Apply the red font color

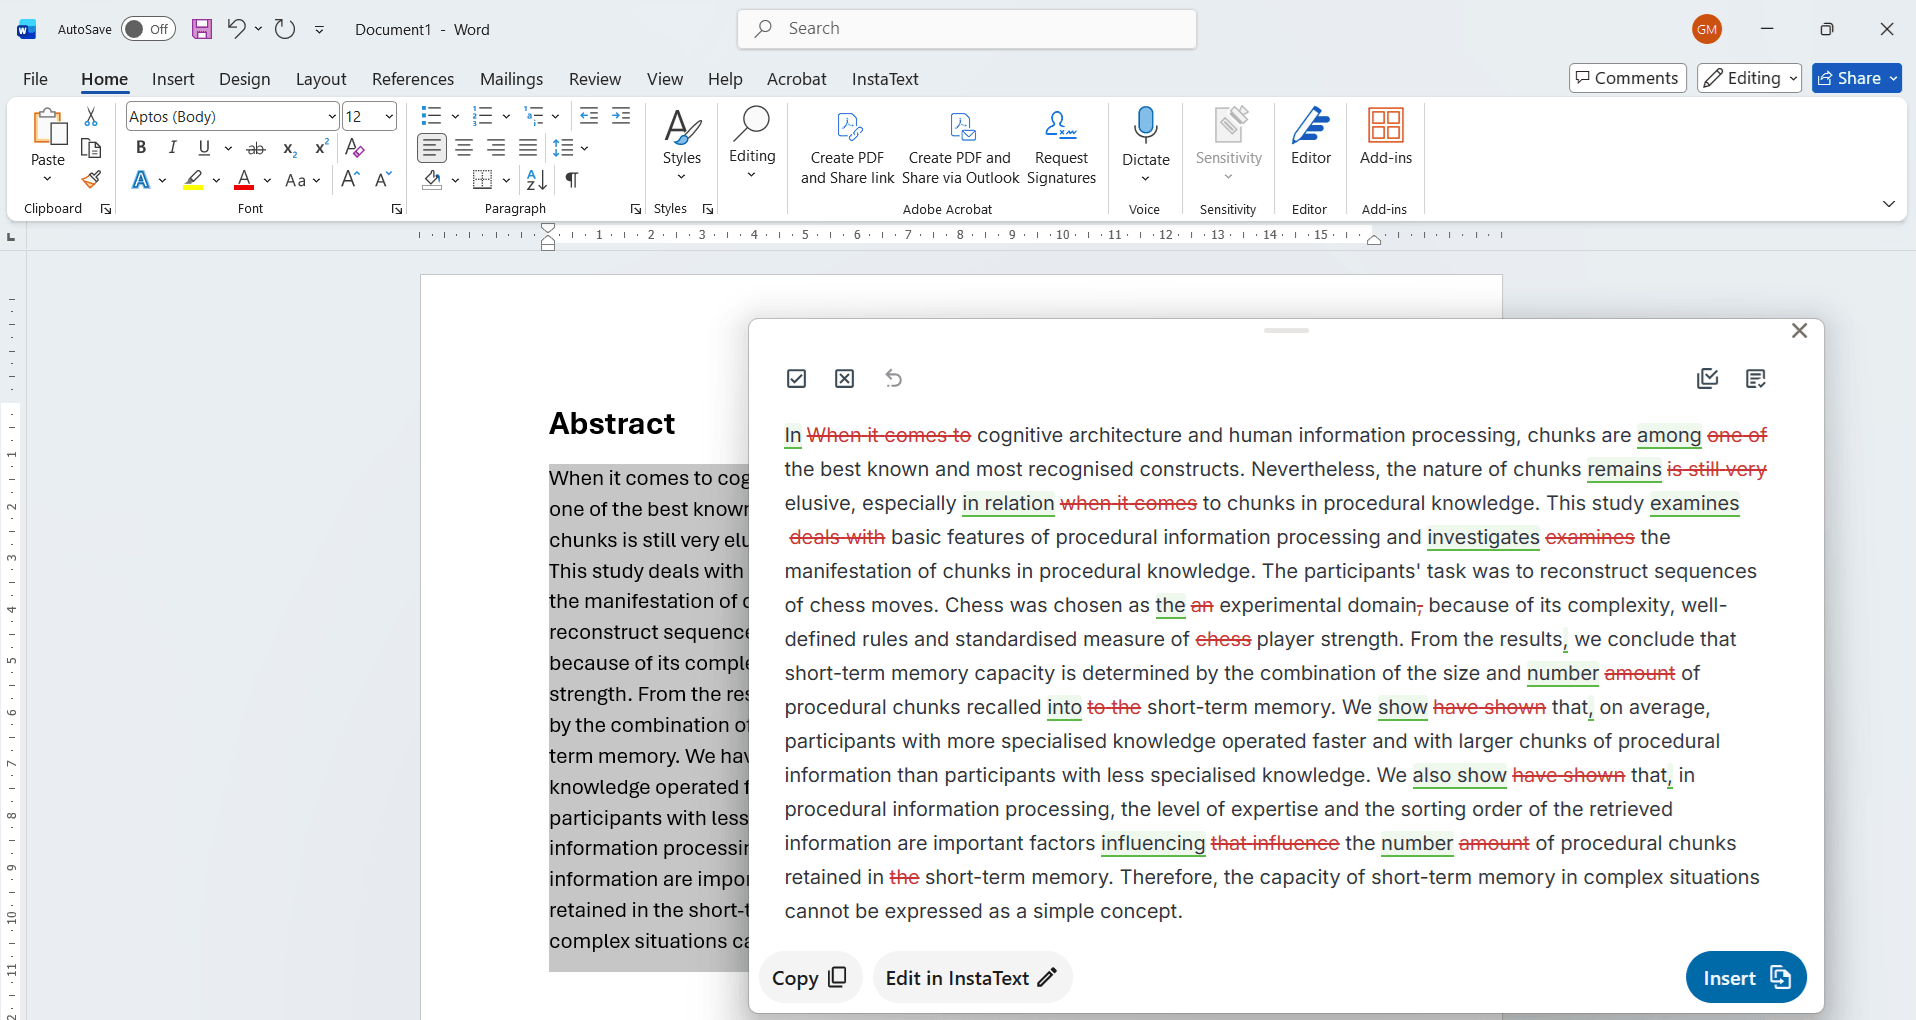coord(244,180)
